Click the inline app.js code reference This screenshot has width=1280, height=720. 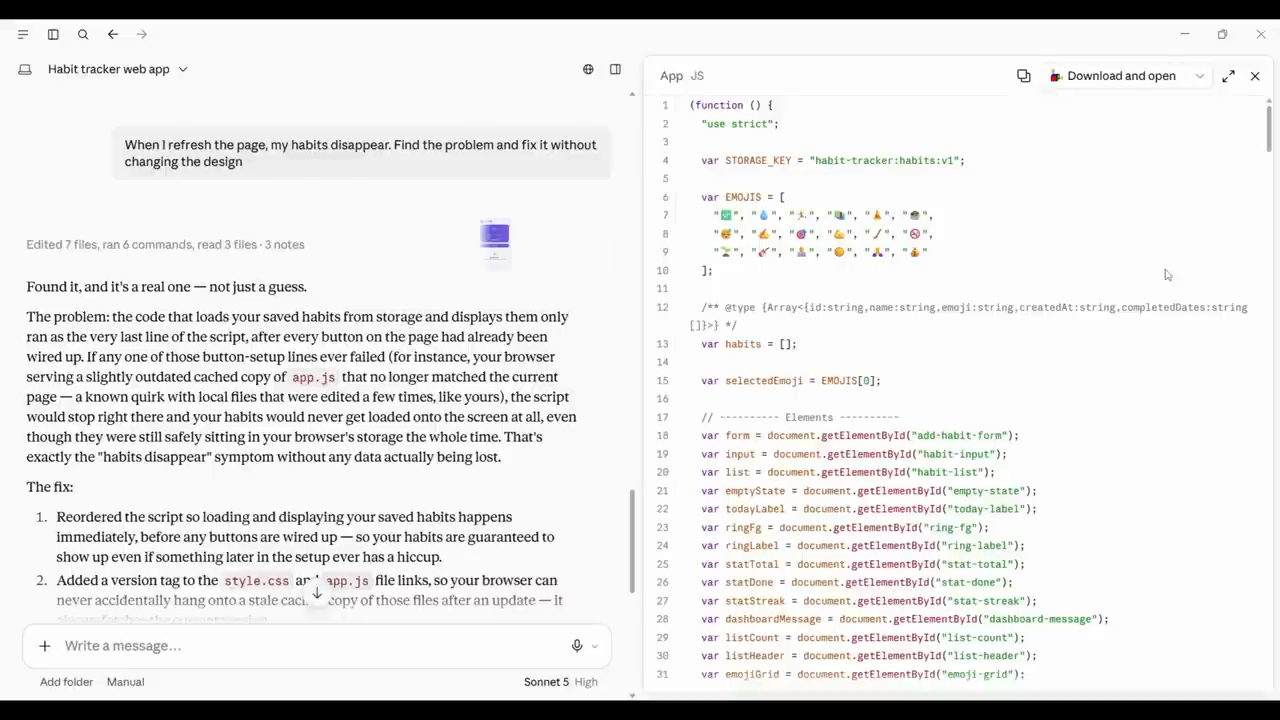[x=313, y=377]
